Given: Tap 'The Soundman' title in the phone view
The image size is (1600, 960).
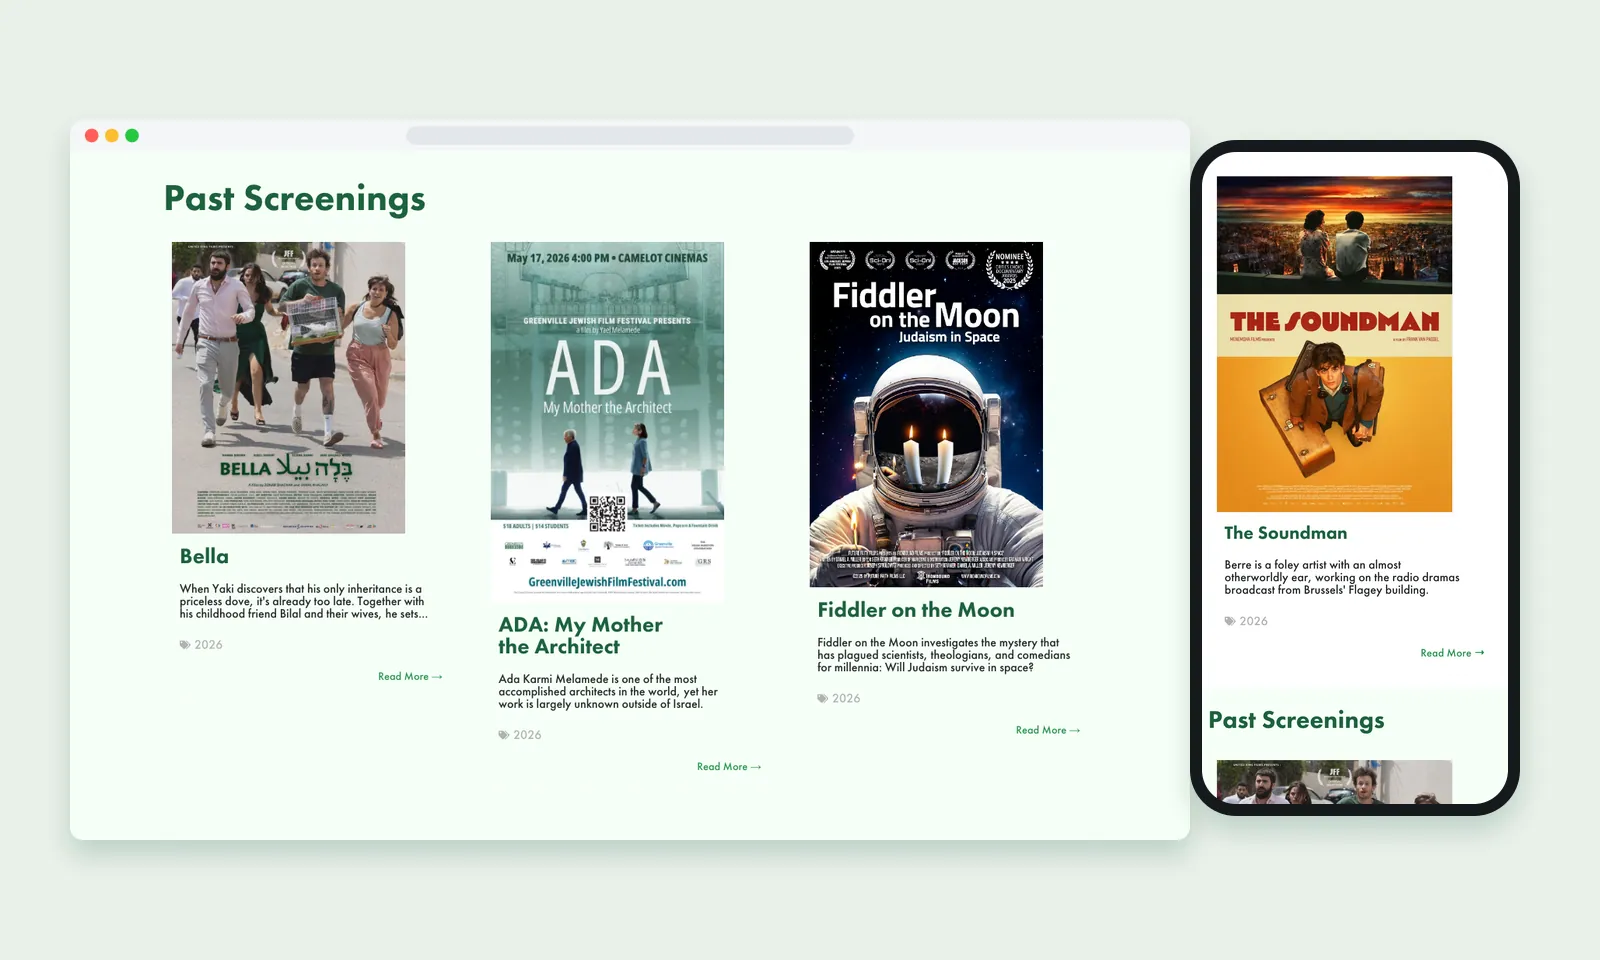Looking at the screenshot, I should point(1286,533).
